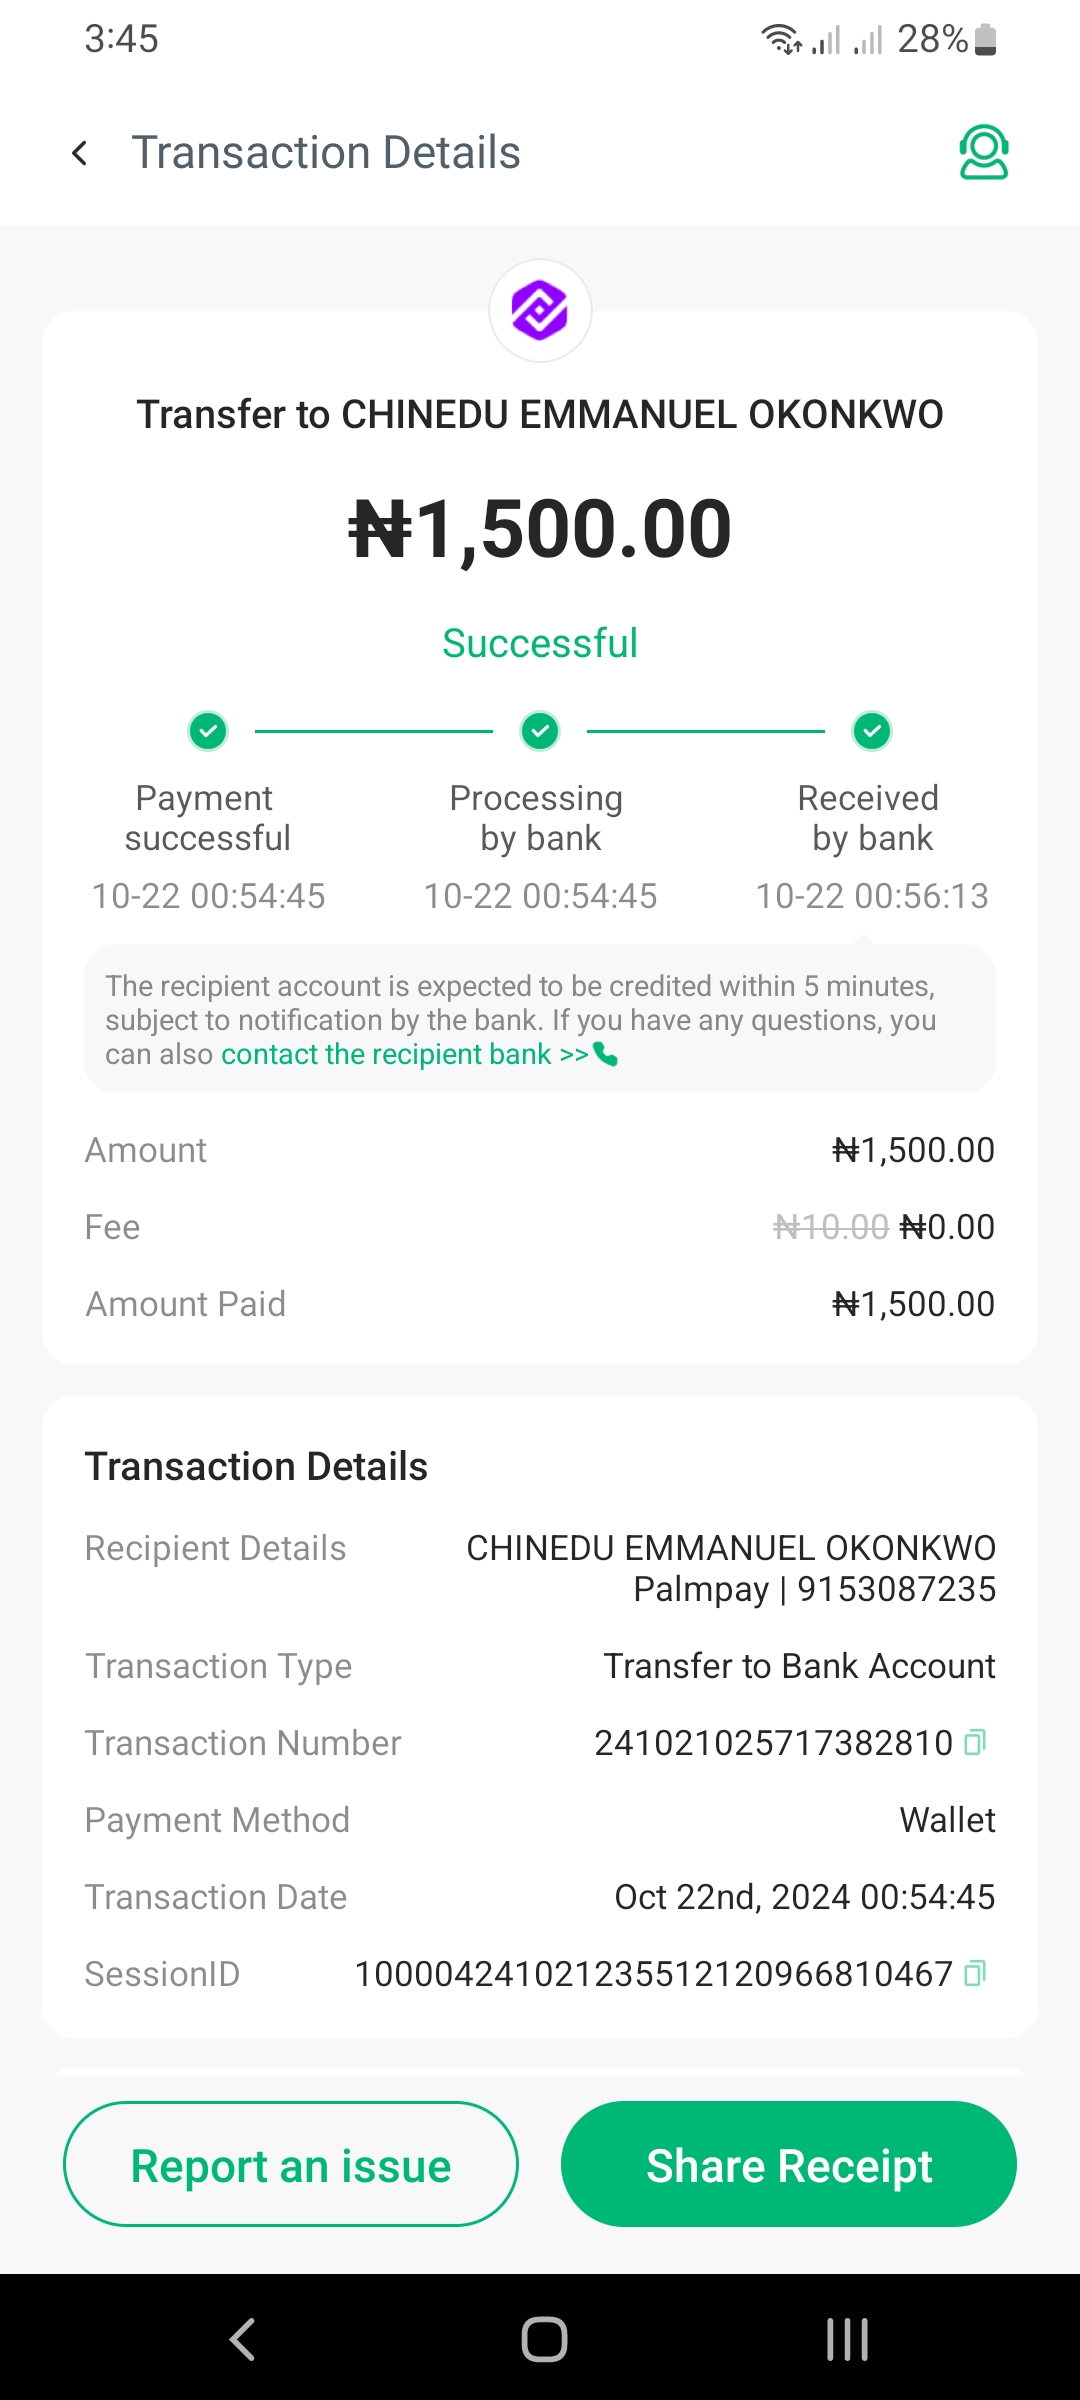1080x2400 pixels.
Task: Tap the Received by bank checkmark
Action: click(x=872, y=731)
